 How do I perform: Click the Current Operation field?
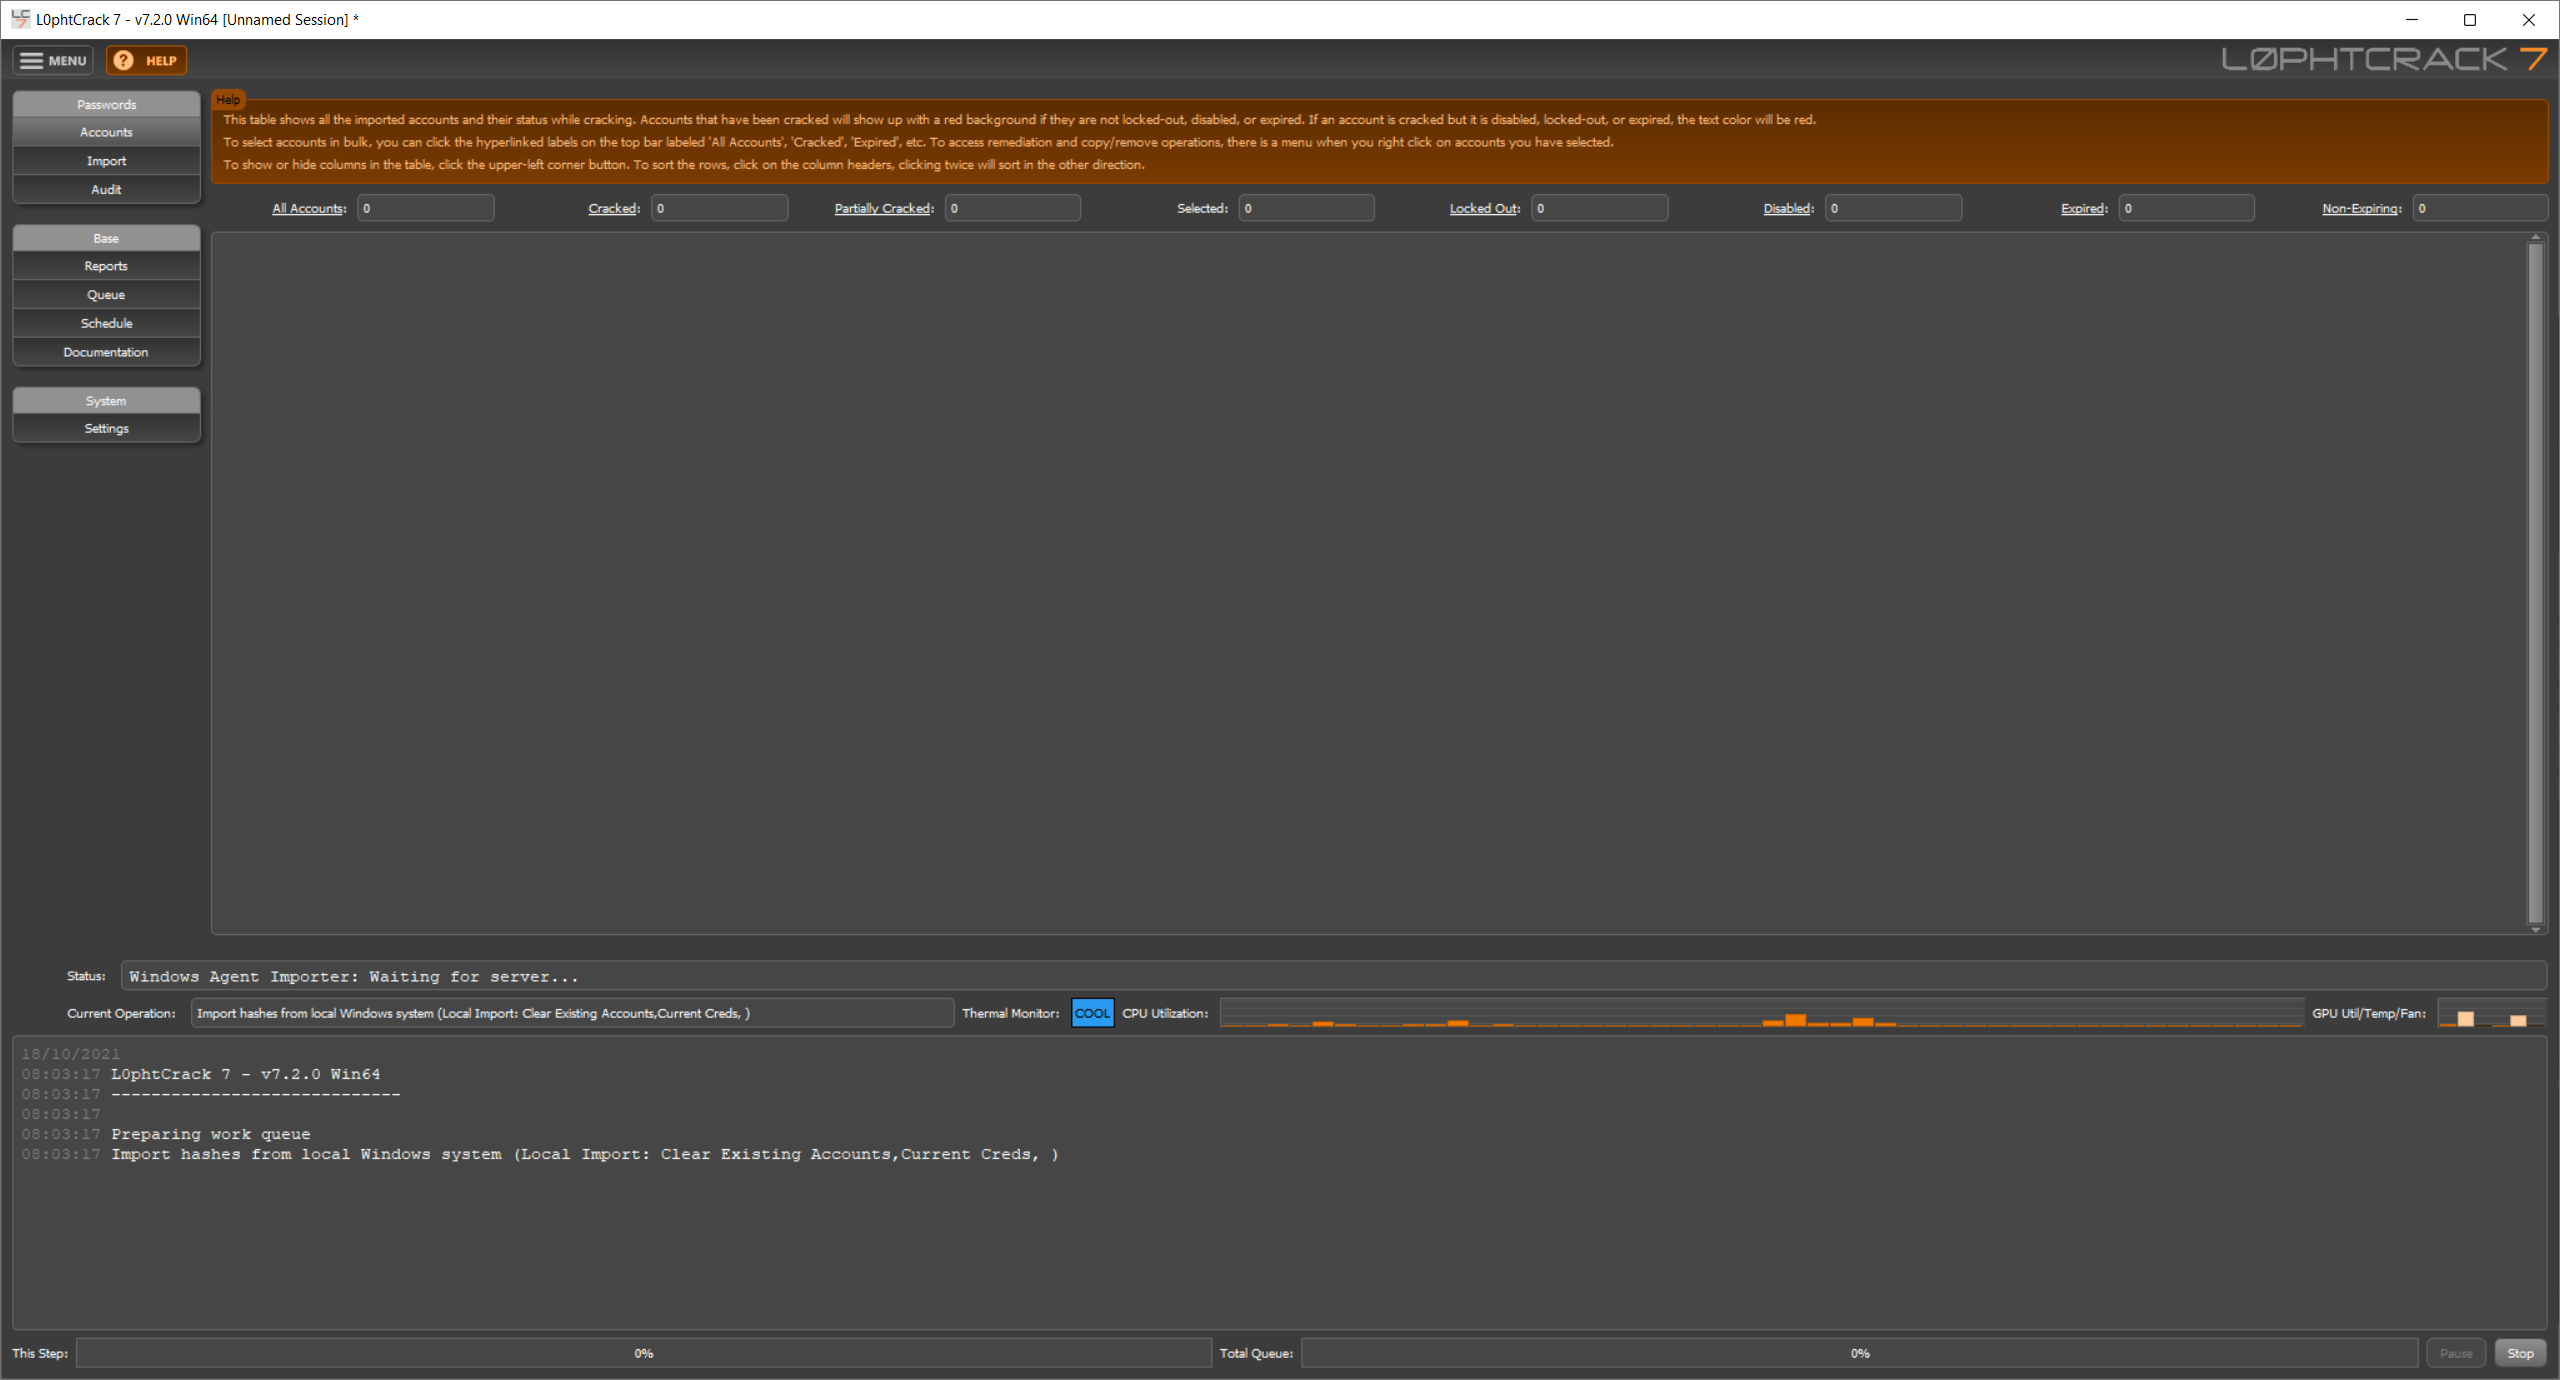pos(572,1013)
